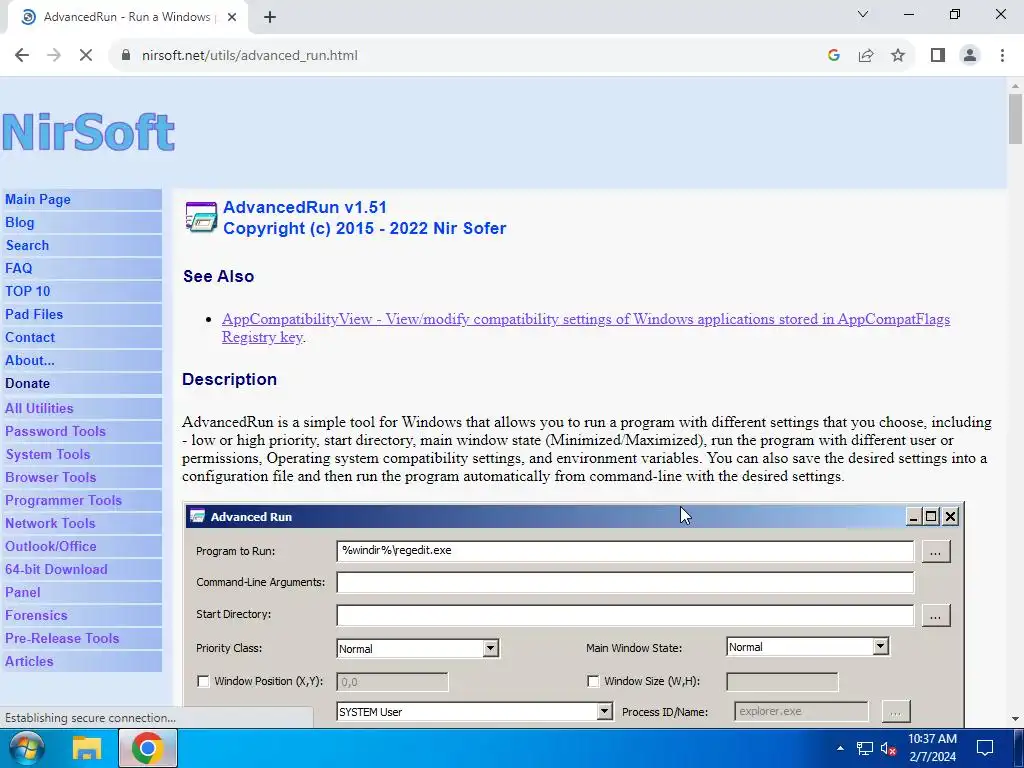Go back using the browser back arrow
This screenshot has height=768, width=1024.
point(22,56)
